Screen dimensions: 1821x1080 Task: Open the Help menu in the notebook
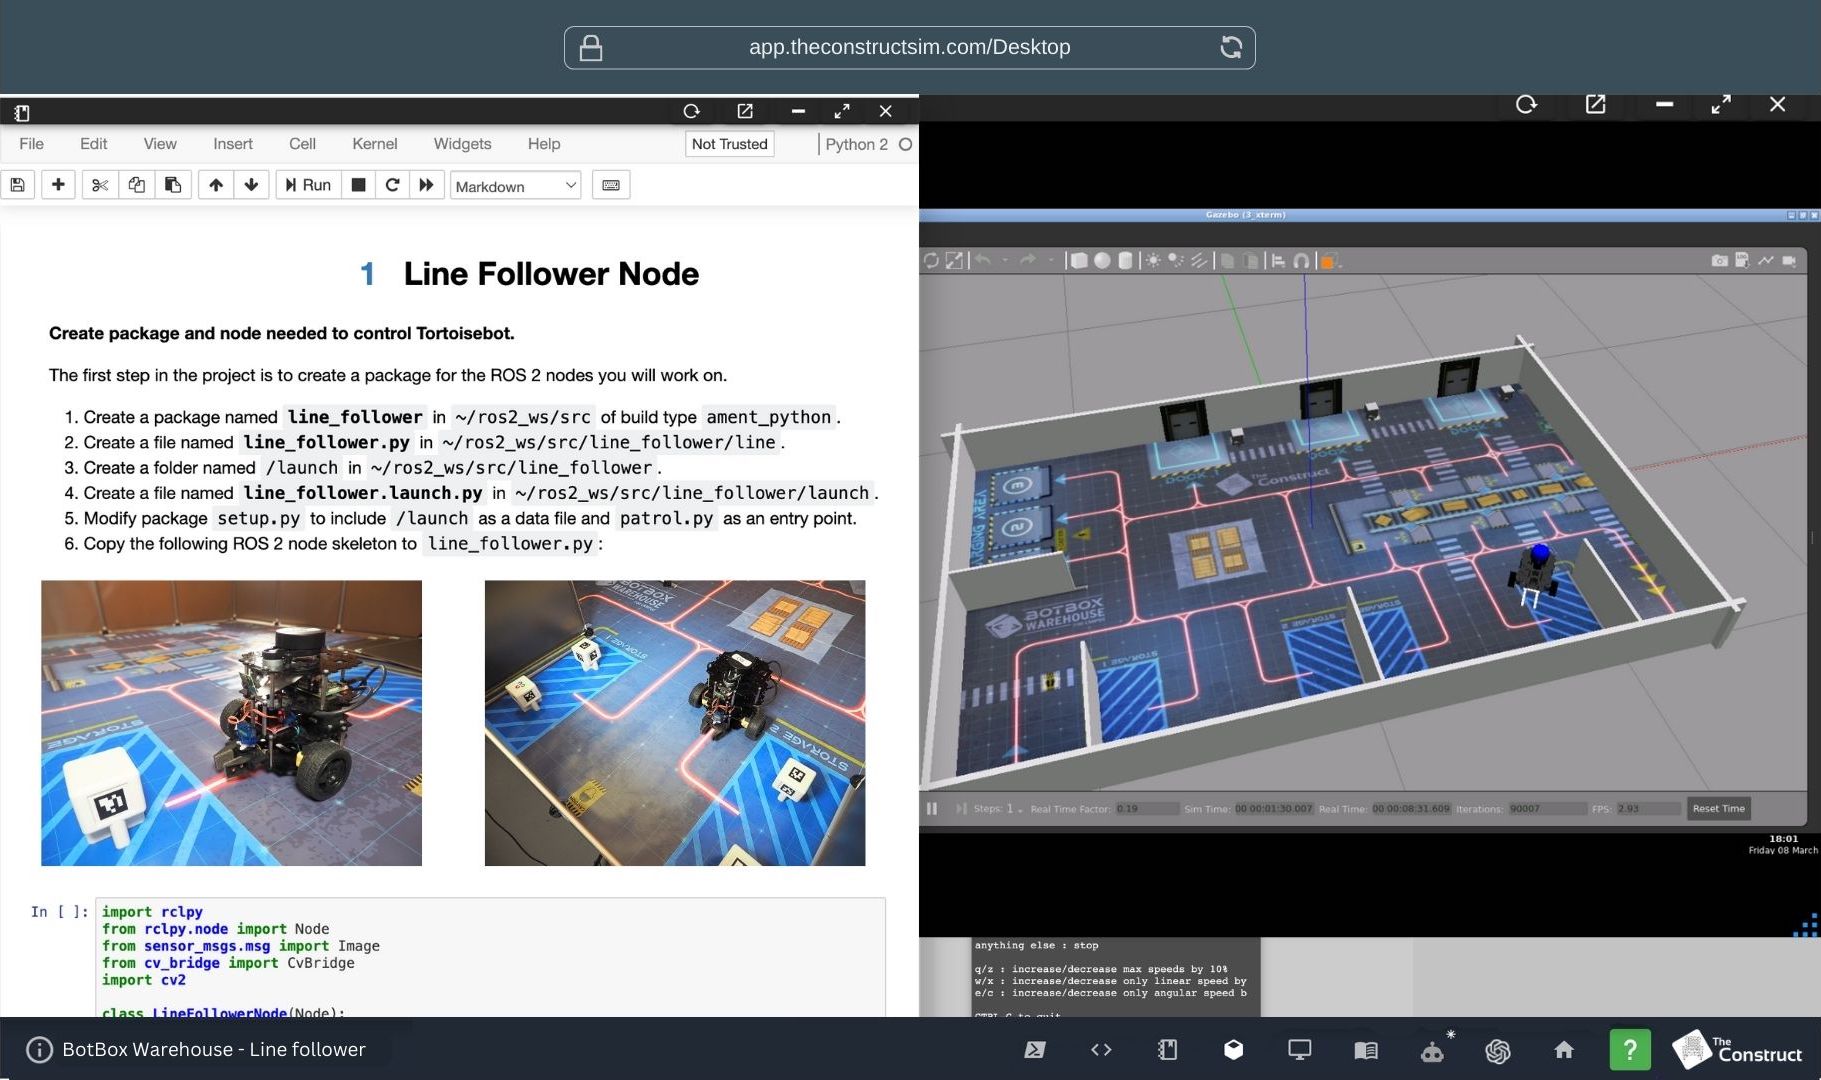coord(544,144)
